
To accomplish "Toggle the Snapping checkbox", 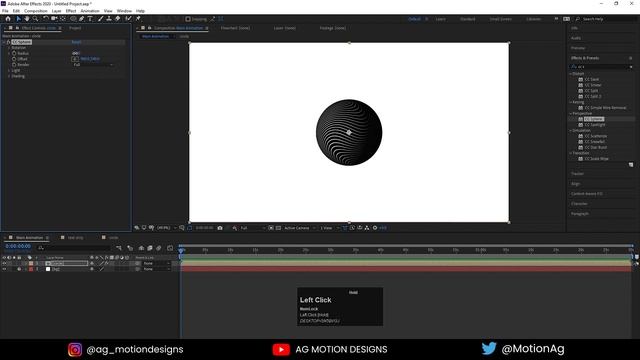I will point(188,19).
